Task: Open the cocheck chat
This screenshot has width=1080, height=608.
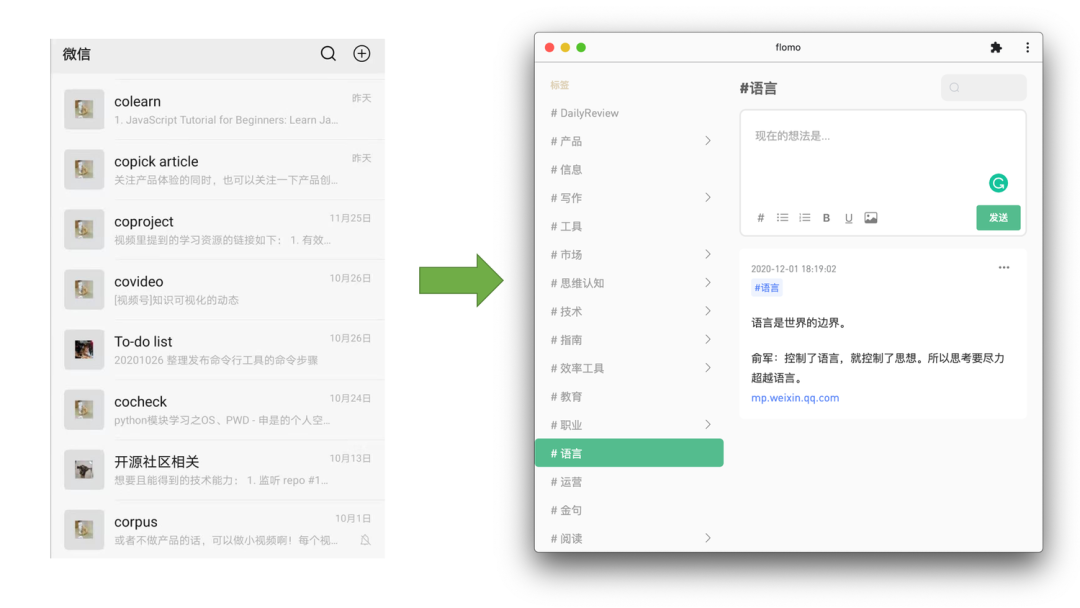Action: (x=218, y=409)
